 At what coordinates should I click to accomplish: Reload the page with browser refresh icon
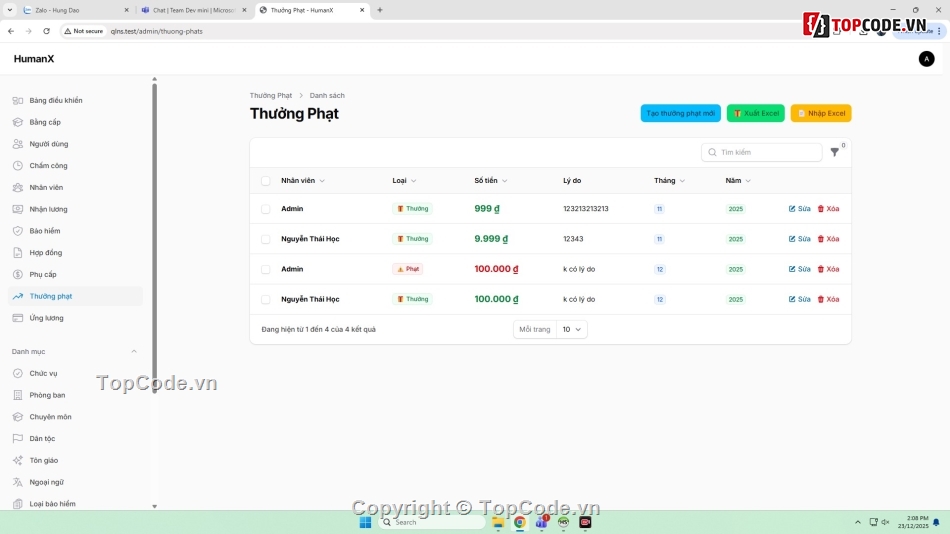click(46, 31)
